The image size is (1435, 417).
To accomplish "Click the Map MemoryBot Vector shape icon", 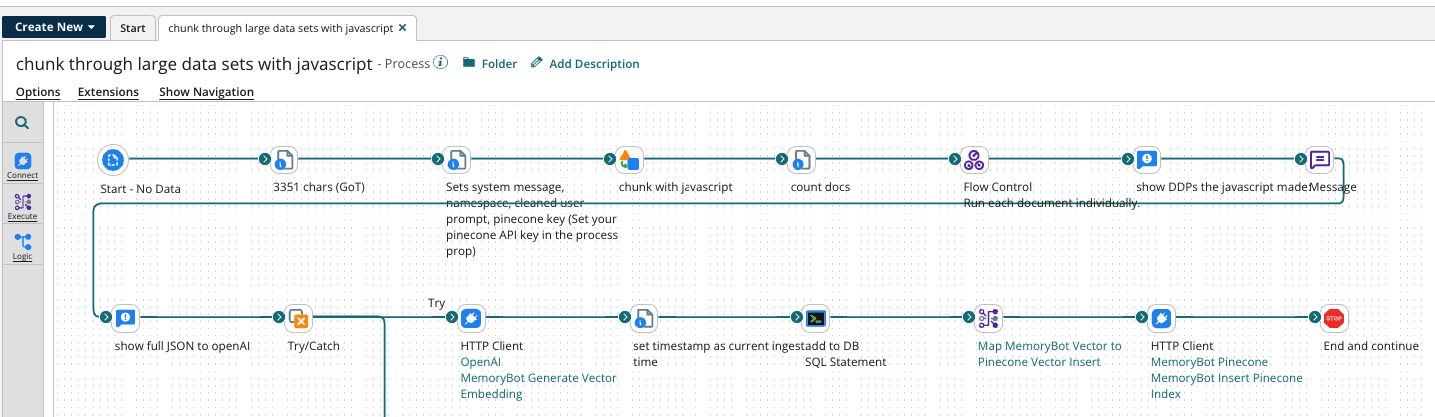I will [x=989, y=318].
